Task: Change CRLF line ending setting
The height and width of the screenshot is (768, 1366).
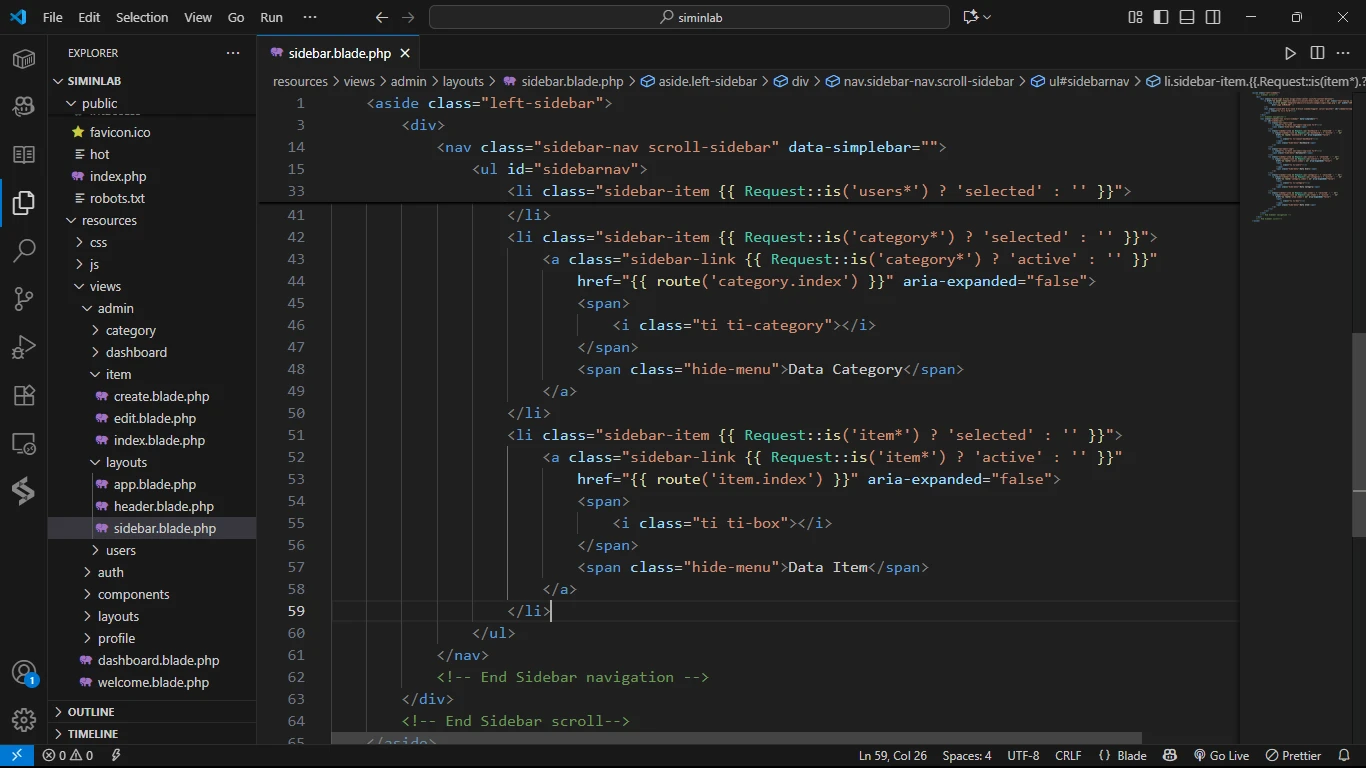Action: tap(1068, 756)
